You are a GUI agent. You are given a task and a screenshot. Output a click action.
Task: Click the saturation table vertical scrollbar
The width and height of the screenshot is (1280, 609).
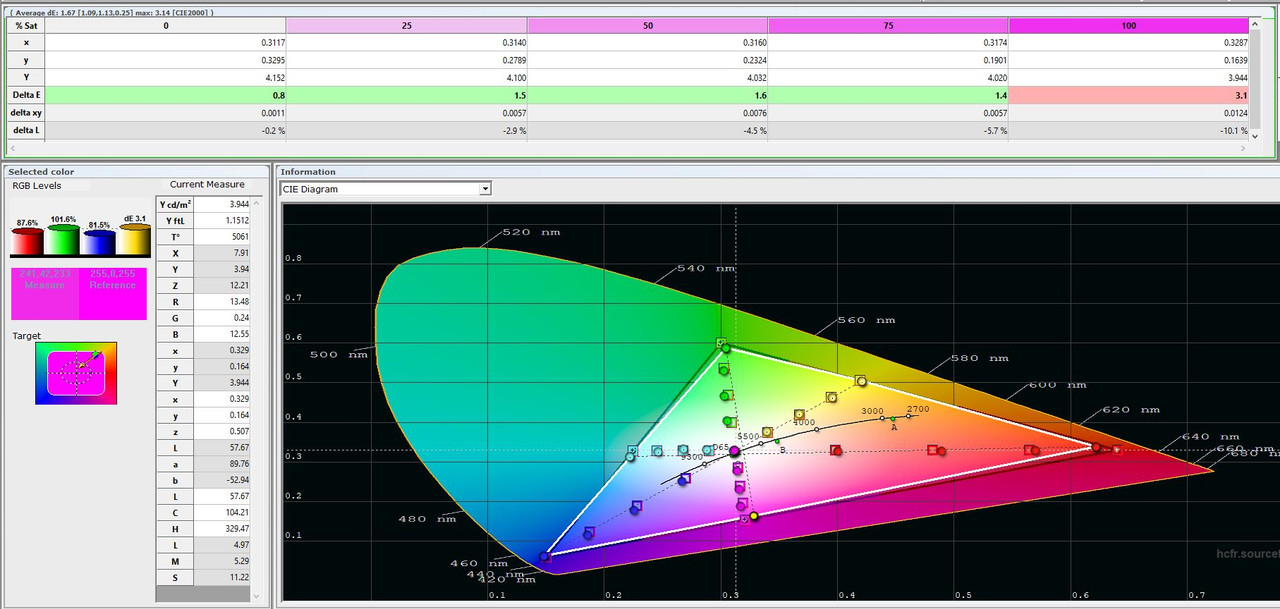(x=1256, y=78)
